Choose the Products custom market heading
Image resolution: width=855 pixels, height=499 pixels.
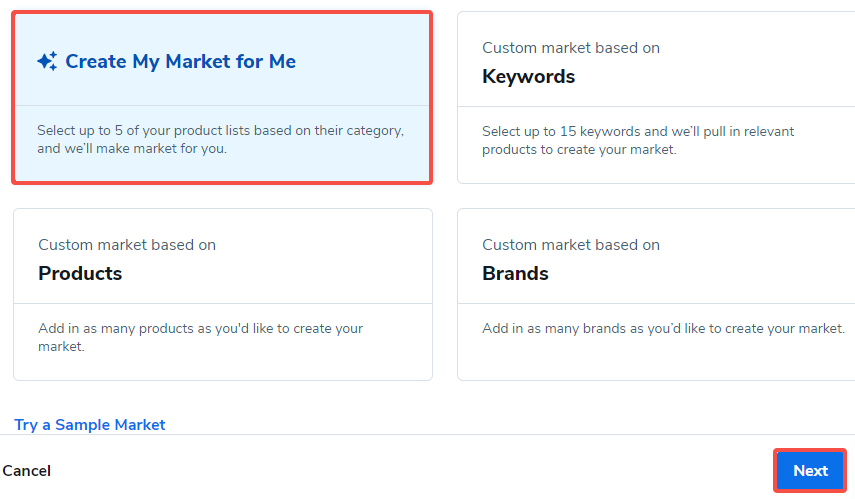[x=80, y=273]
